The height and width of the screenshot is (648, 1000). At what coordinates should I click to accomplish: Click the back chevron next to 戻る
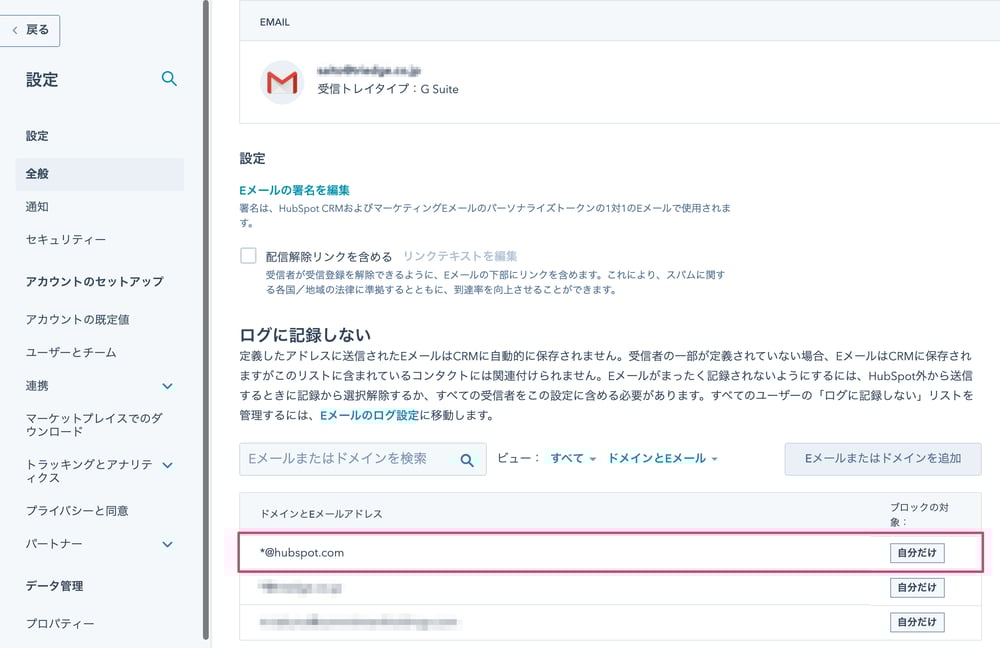(15, 30)
